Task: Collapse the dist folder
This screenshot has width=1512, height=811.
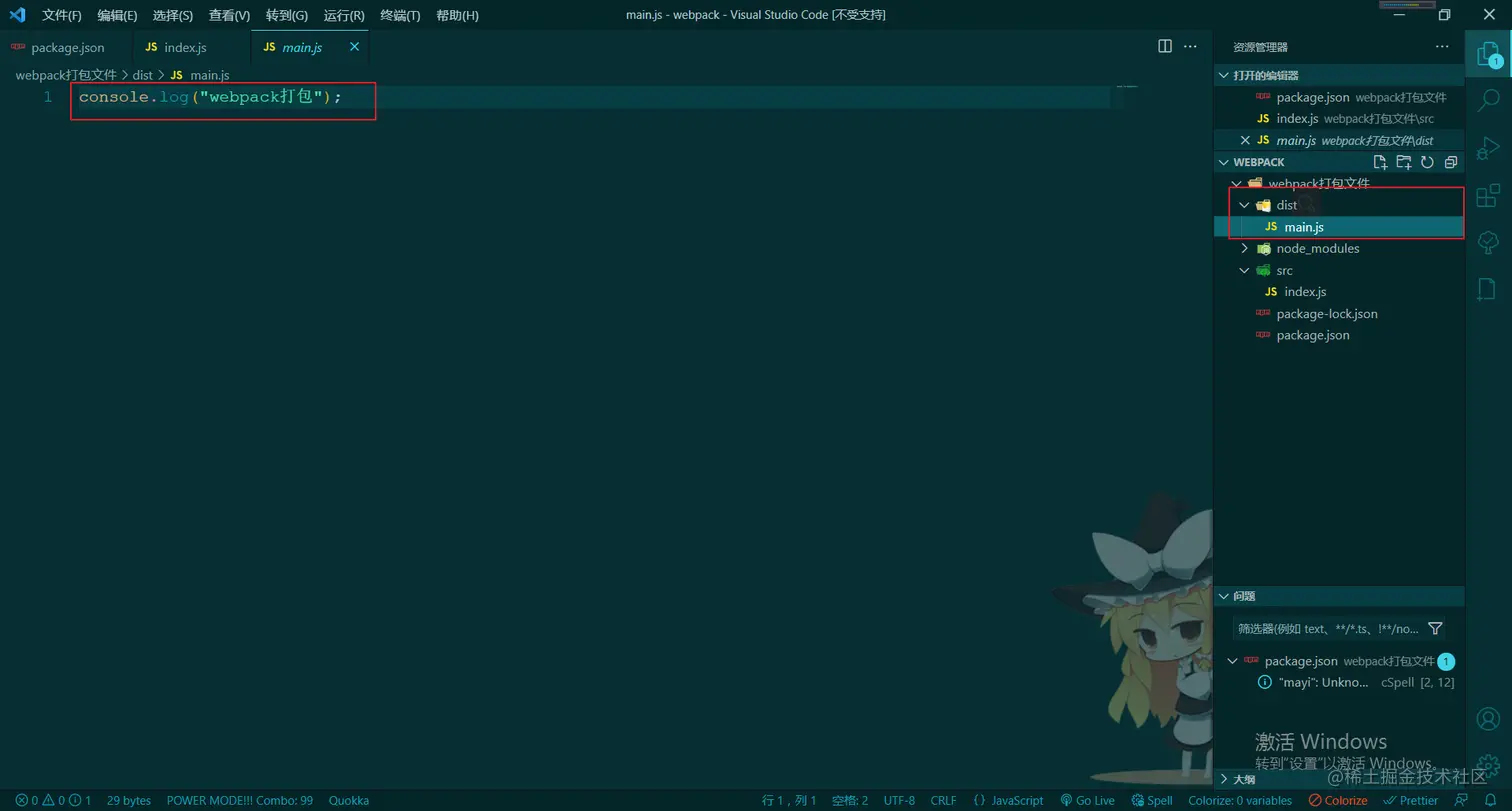Action: point(1245,205)
